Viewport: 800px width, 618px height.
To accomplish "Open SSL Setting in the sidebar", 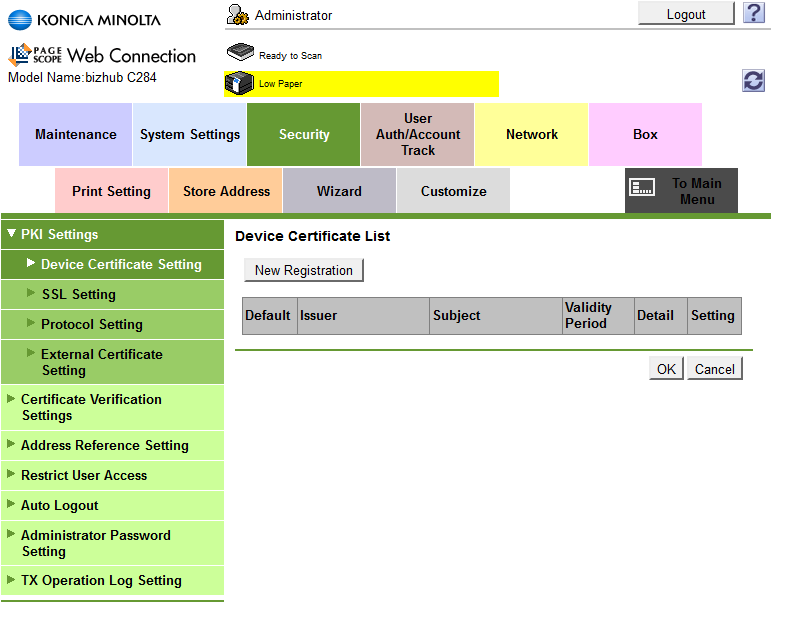I will pos(77,295).
